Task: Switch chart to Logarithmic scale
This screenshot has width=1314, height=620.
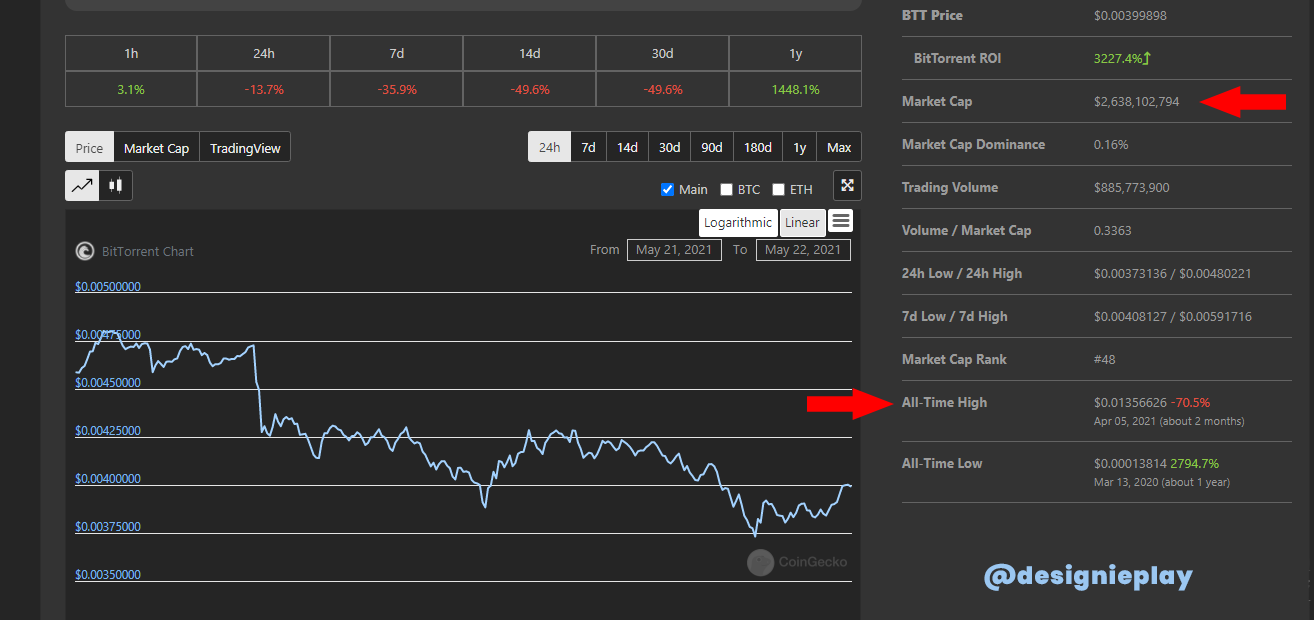Action: coord(738,222)
